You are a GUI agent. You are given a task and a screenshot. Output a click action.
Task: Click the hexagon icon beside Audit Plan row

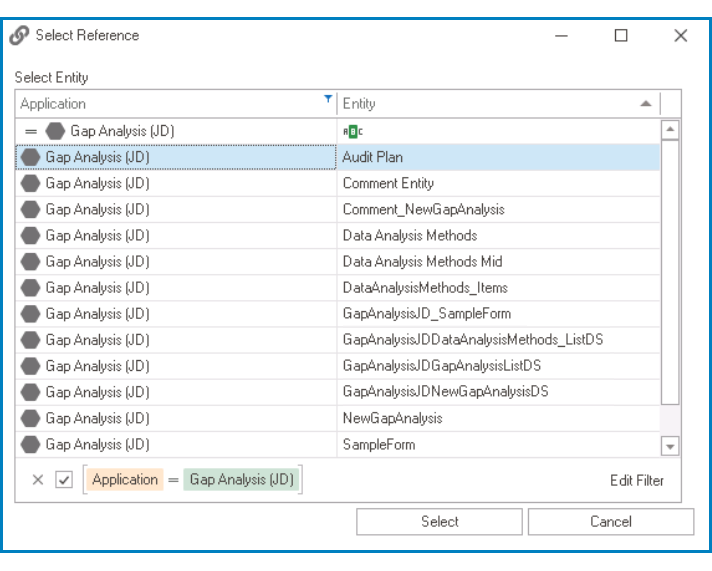[x=31, y=157]
